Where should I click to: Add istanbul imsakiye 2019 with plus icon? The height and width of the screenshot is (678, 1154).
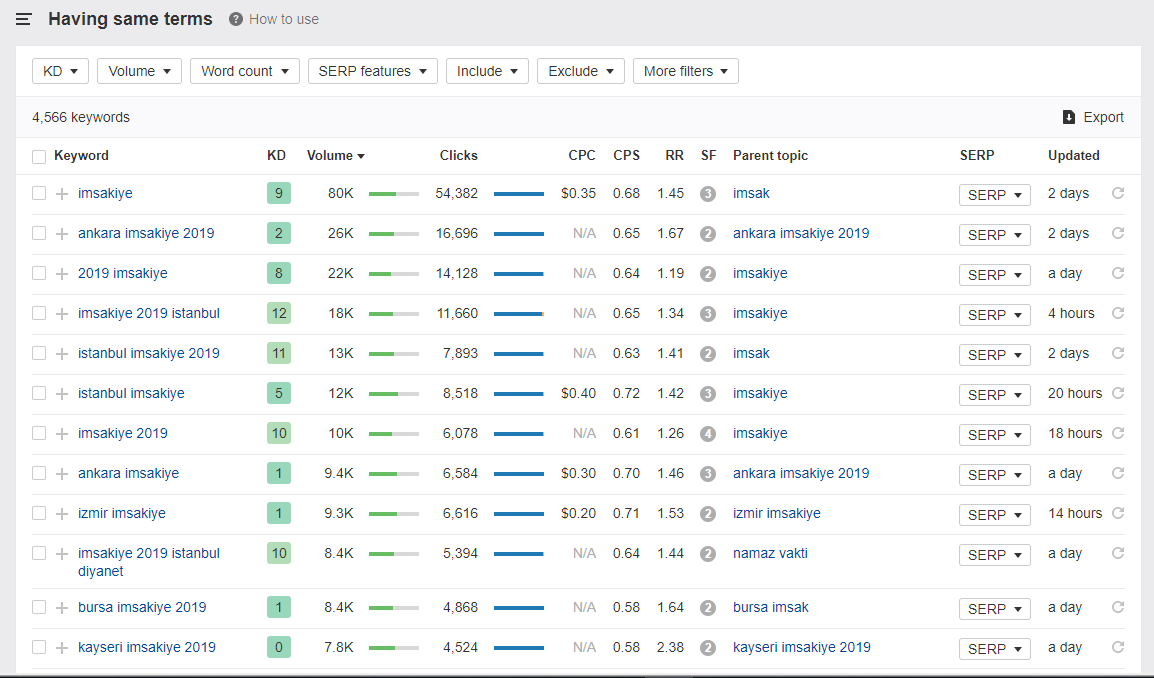62,353
